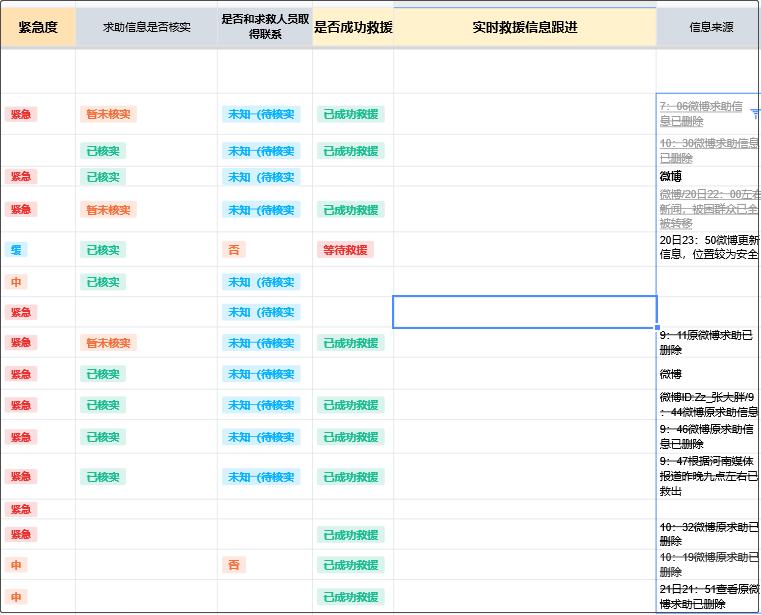761x615 pixels.
Task: Select the 10:32微博原求助已删除 cell
Action: coord(709,534)
